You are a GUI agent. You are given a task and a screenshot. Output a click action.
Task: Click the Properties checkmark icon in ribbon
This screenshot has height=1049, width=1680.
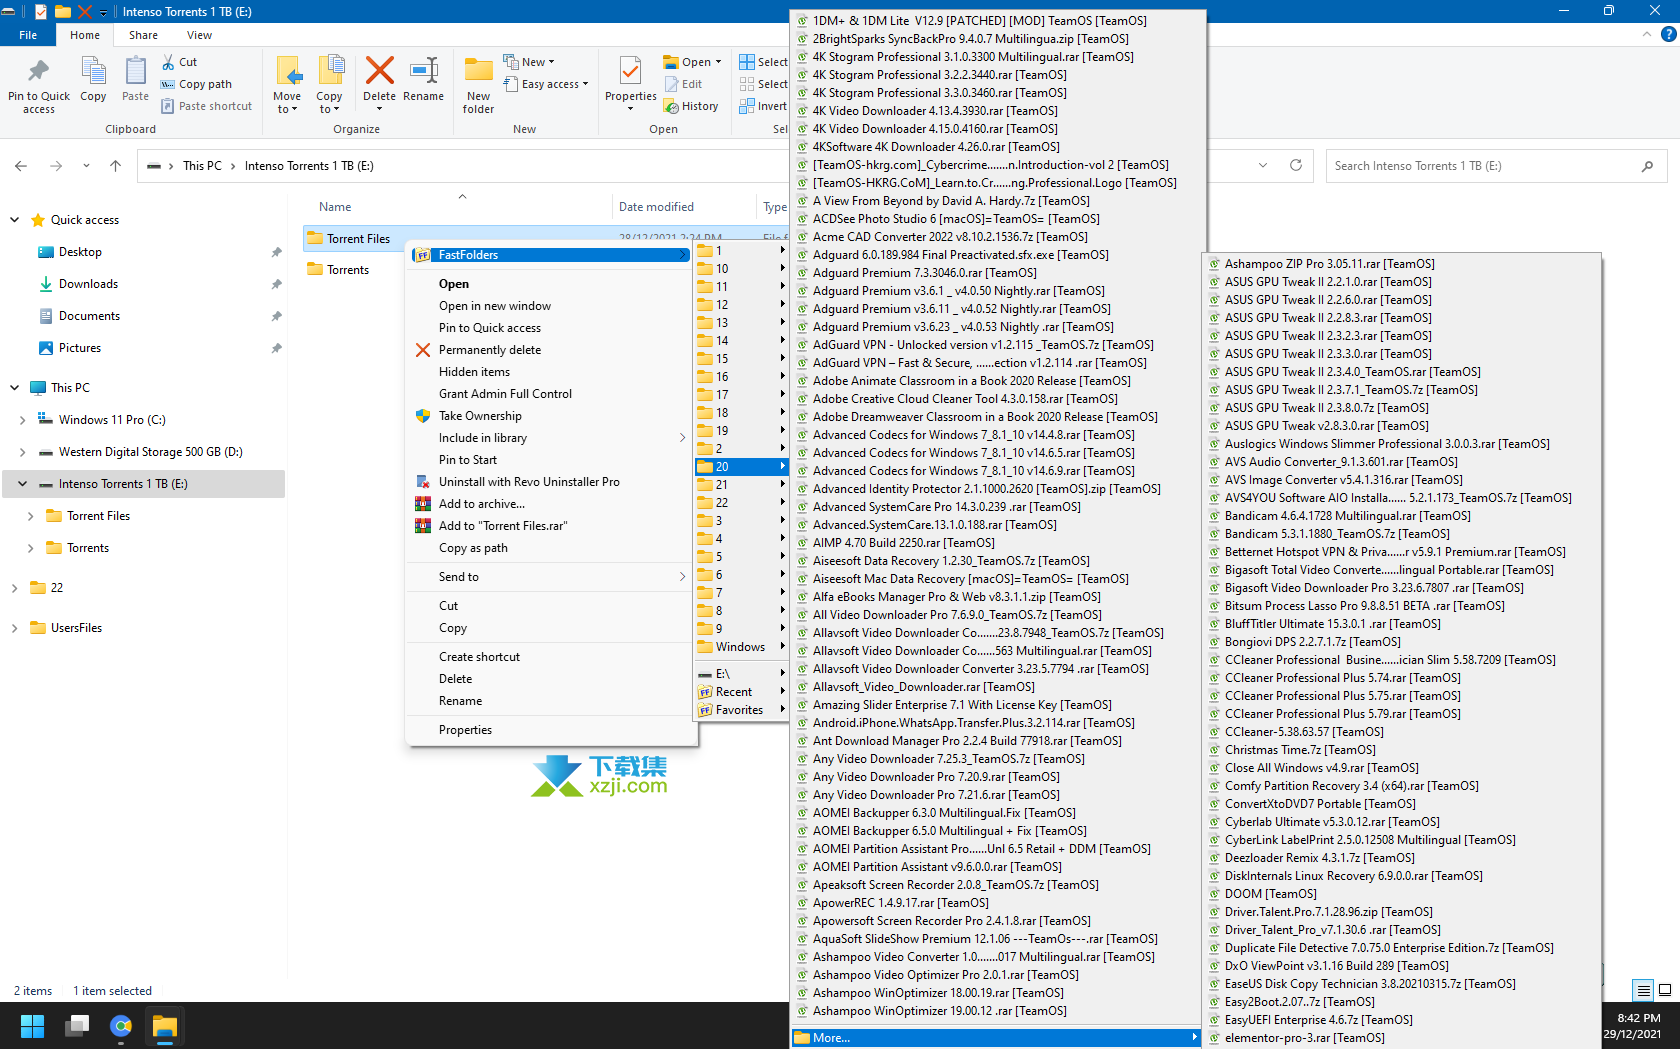[631, 72]
